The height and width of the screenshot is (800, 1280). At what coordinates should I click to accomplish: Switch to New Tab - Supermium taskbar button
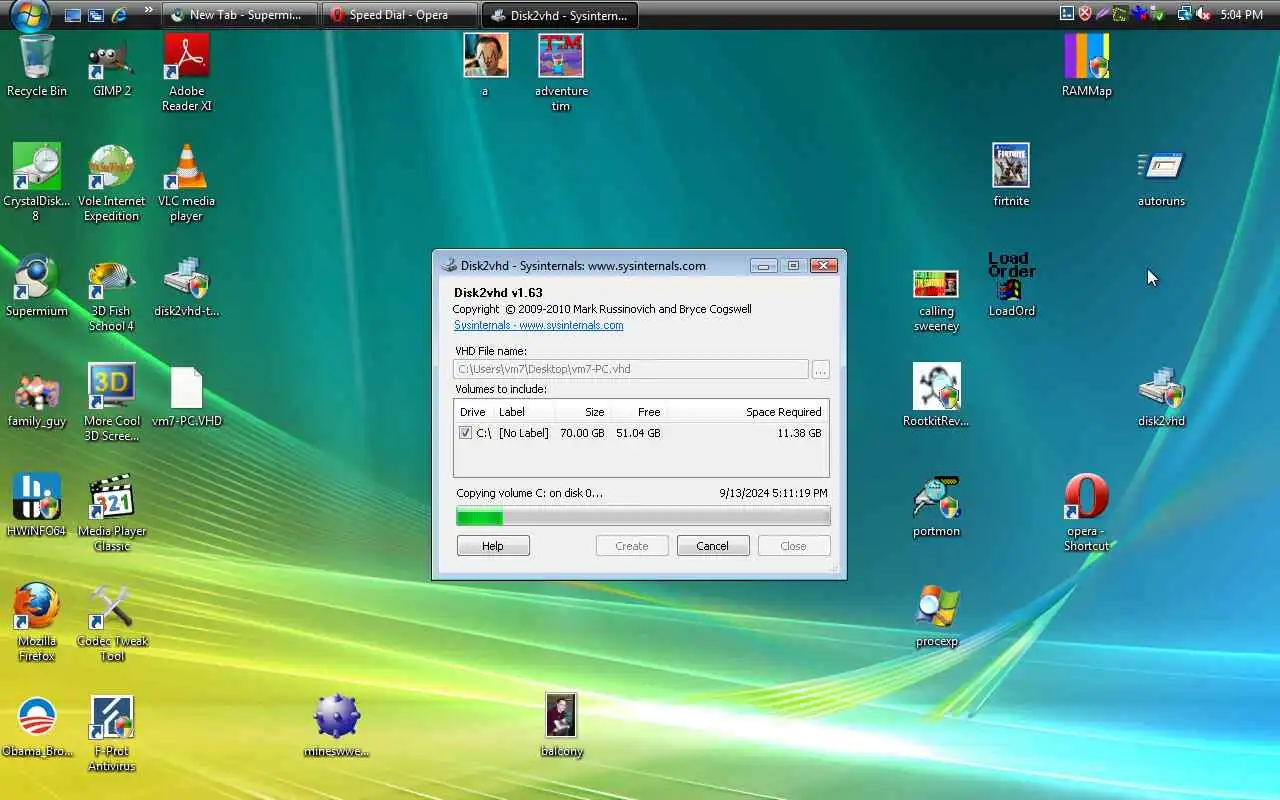point(240,15)
